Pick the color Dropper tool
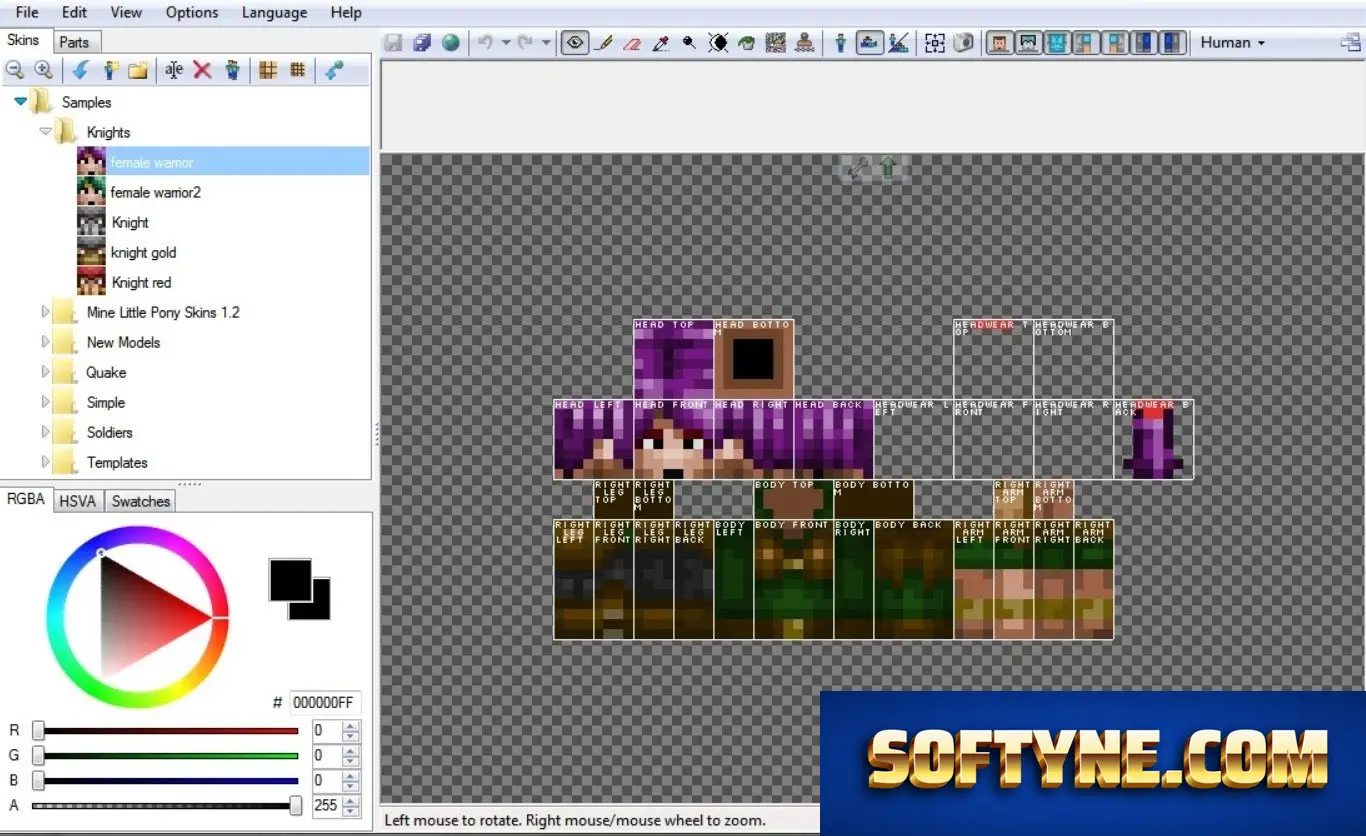 pyautogui.click(x=660, y=43)
